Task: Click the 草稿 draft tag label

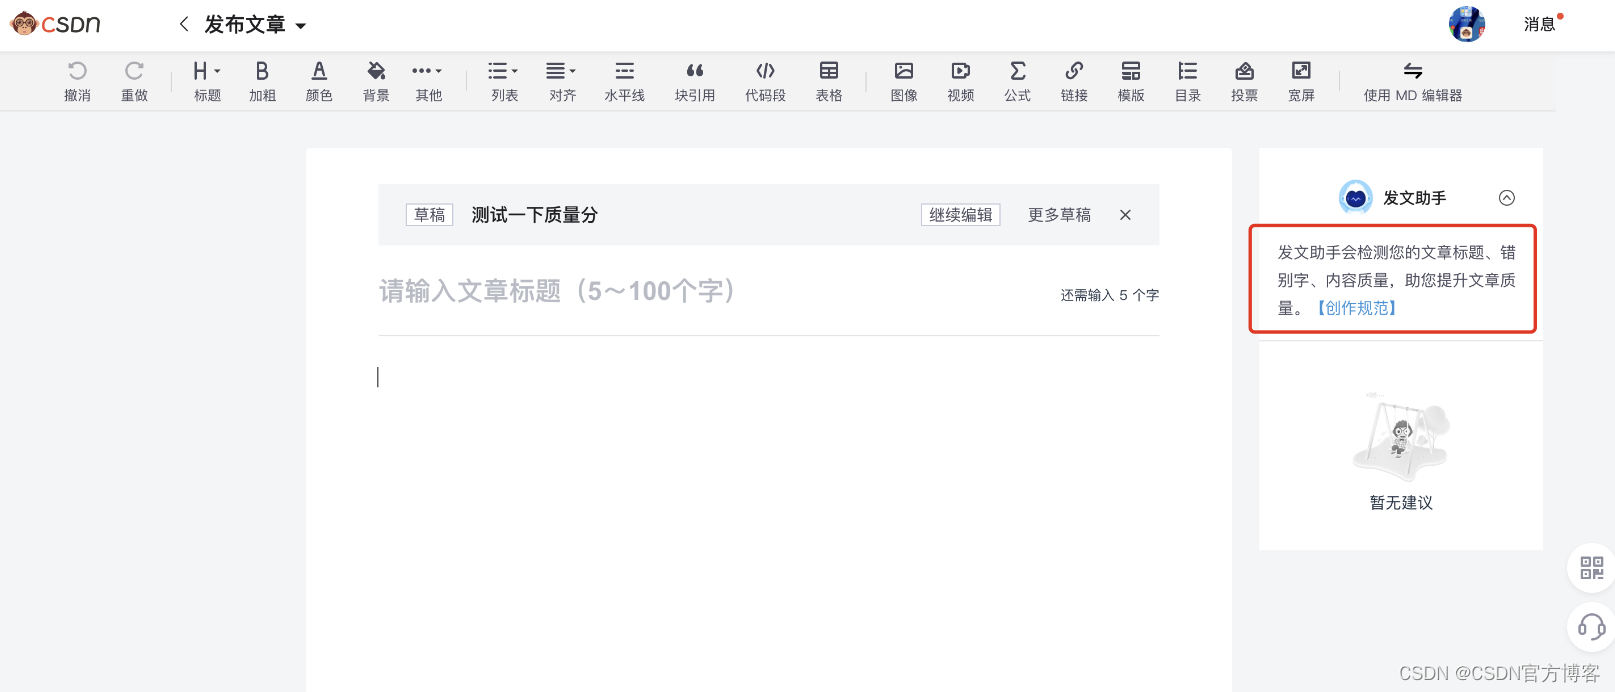Action: [x=430, y=215]
